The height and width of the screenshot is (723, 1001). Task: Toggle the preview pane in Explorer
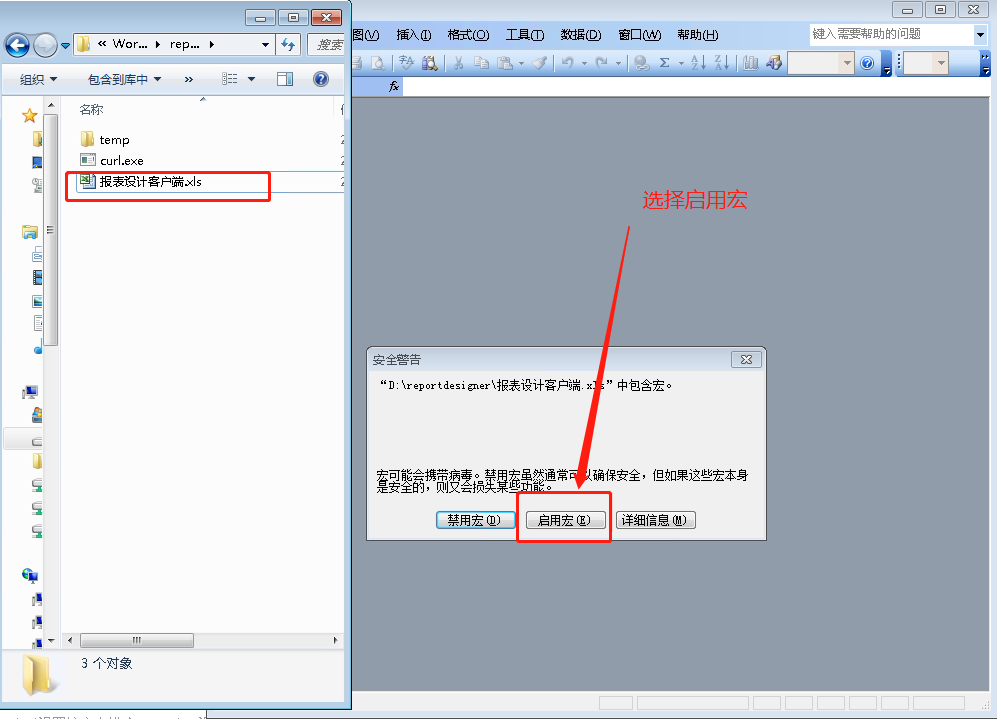tap(285, 79)
